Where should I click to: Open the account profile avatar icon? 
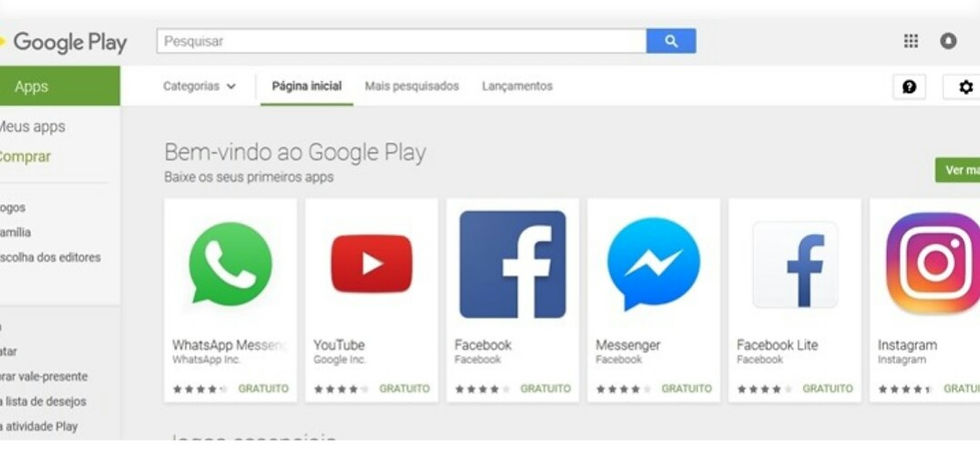tap(948, 41)
